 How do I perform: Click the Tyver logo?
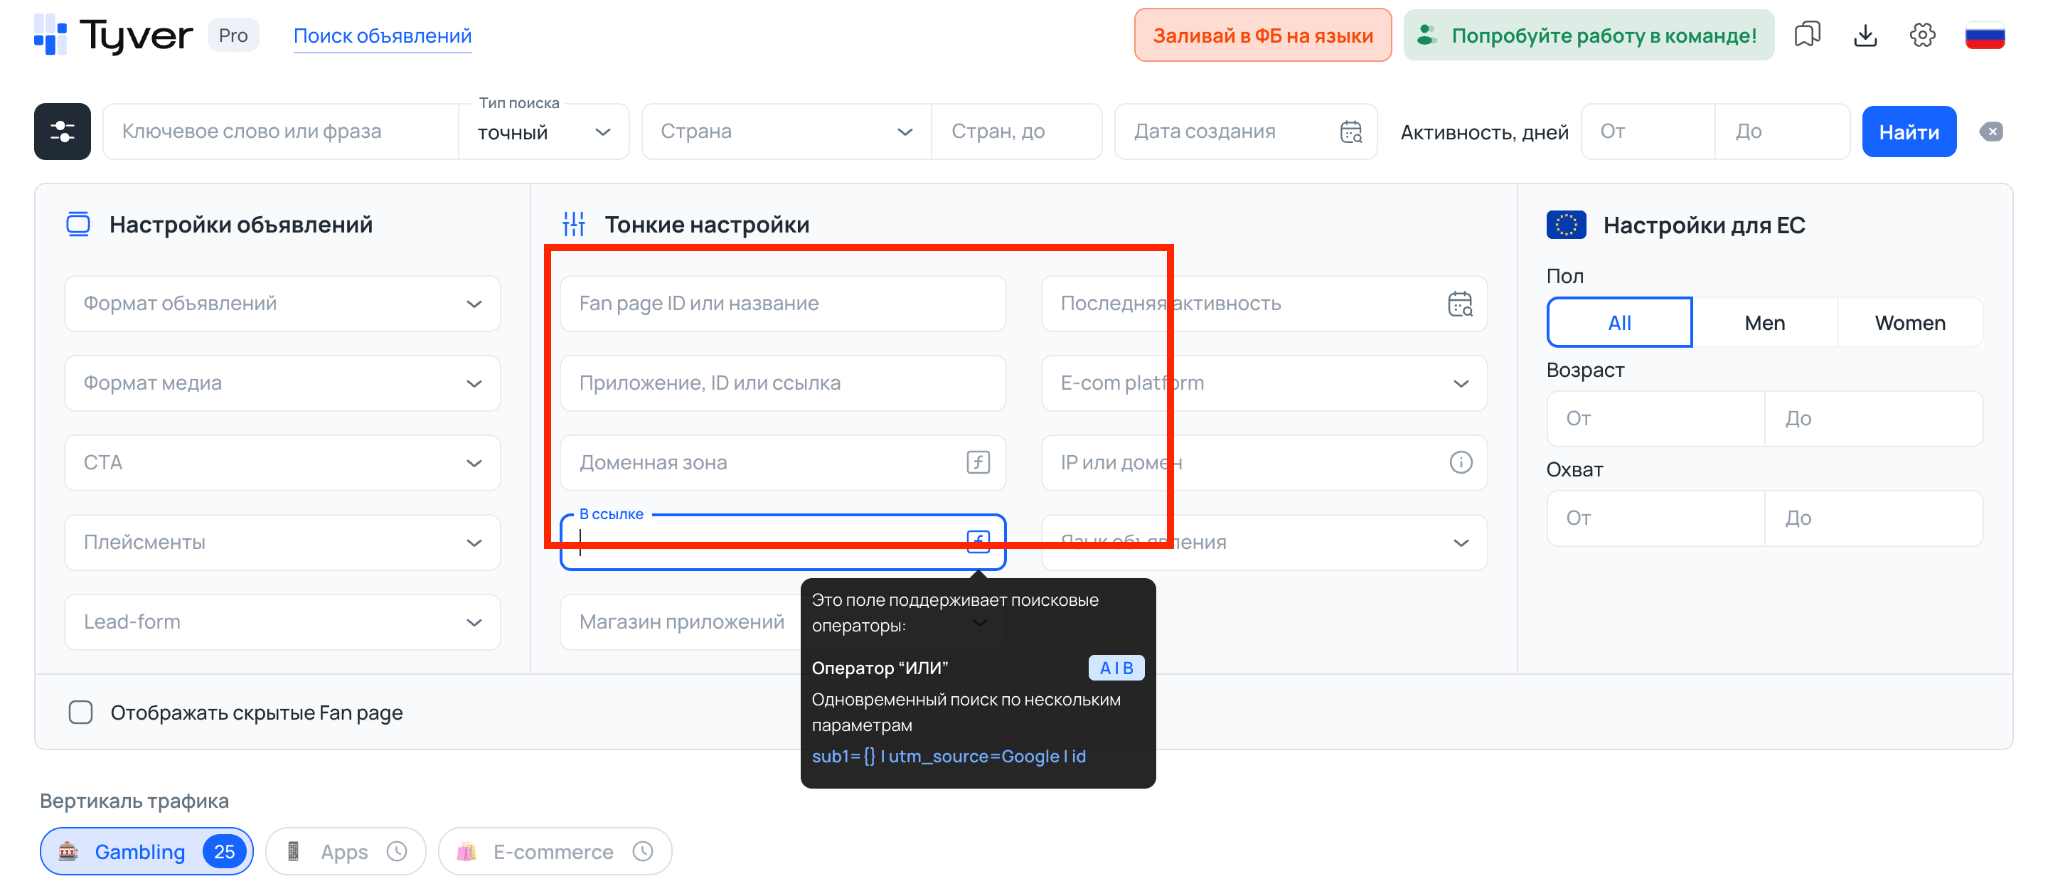pyautogui.click(x=113, y=35)
